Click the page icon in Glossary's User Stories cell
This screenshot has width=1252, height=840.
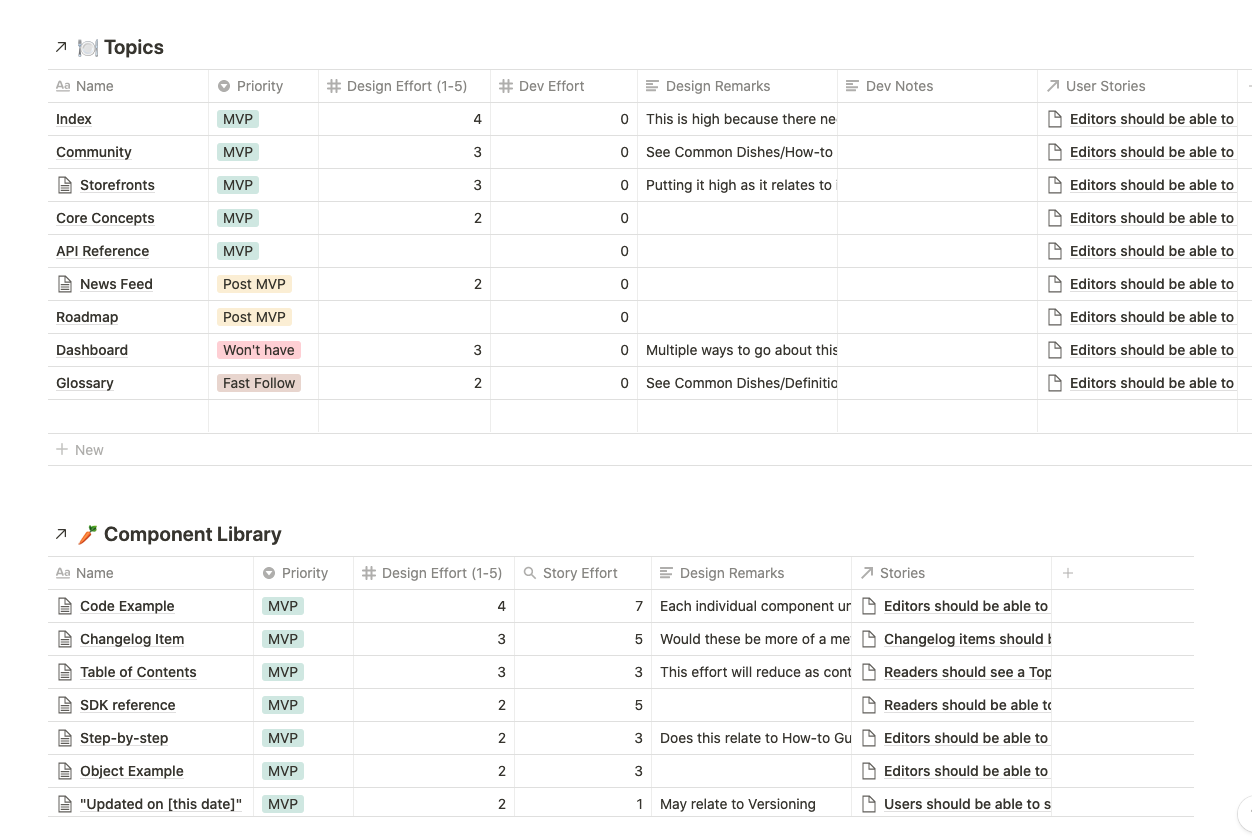pos(1054,383)
